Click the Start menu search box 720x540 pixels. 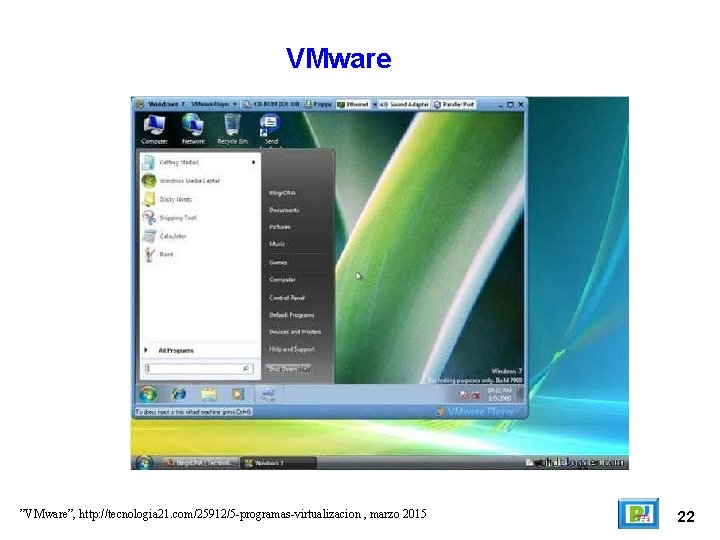[x=199, y=368]
